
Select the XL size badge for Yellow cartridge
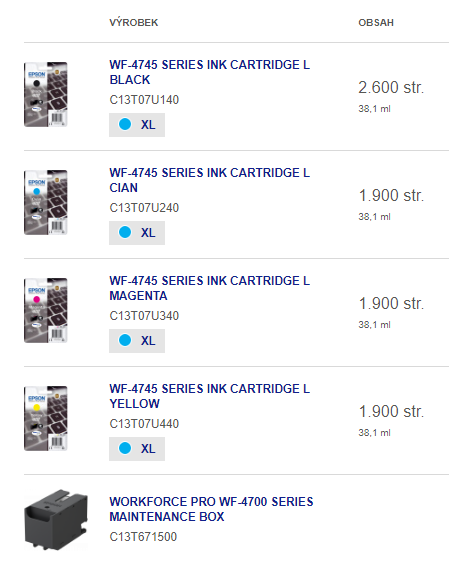click(137, 449)
